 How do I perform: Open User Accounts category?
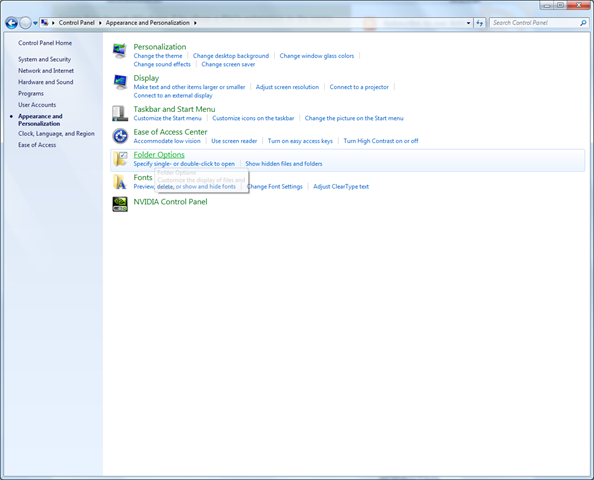coord(37,105)
